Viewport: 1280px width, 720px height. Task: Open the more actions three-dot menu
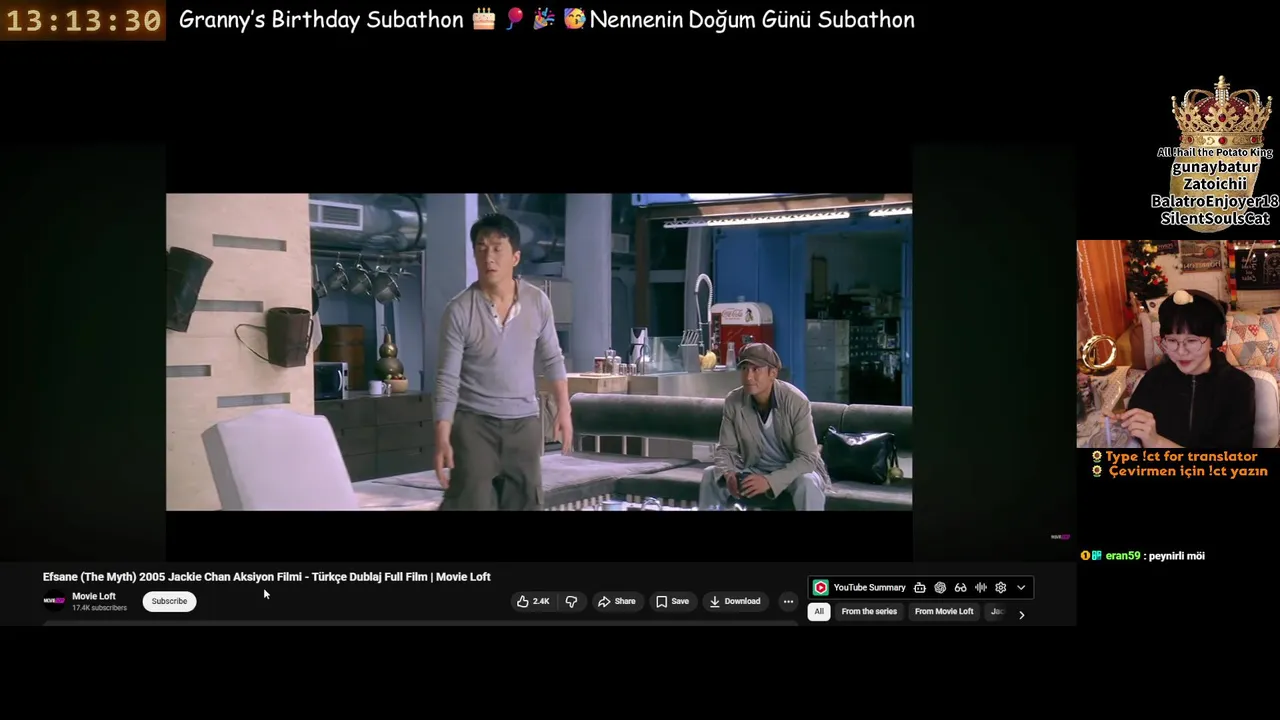pos(788,601)
